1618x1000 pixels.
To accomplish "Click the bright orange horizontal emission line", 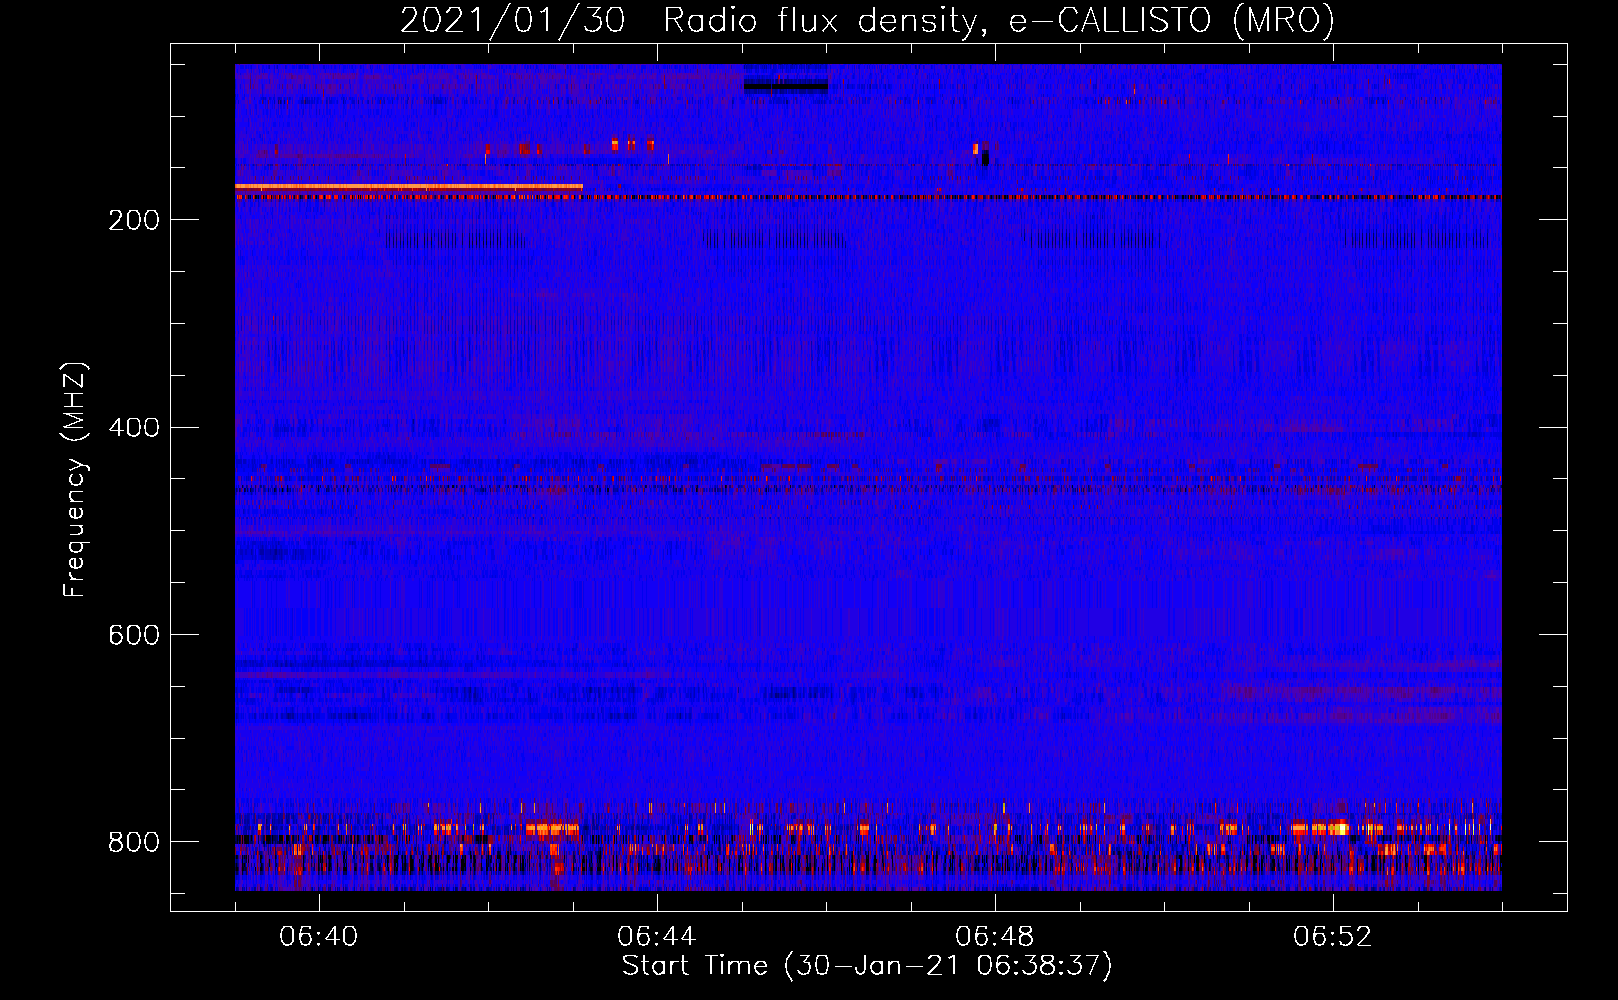I will click(409, 187).
